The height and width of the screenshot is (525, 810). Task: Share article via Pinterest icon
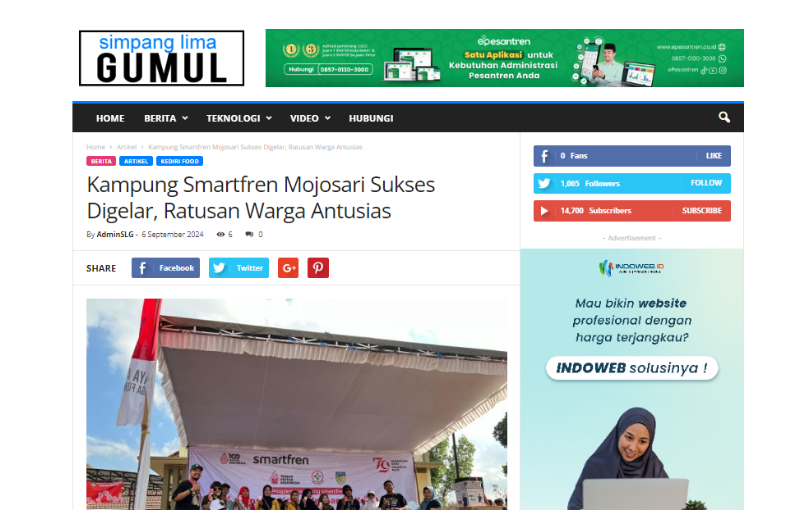coord(318,268)
